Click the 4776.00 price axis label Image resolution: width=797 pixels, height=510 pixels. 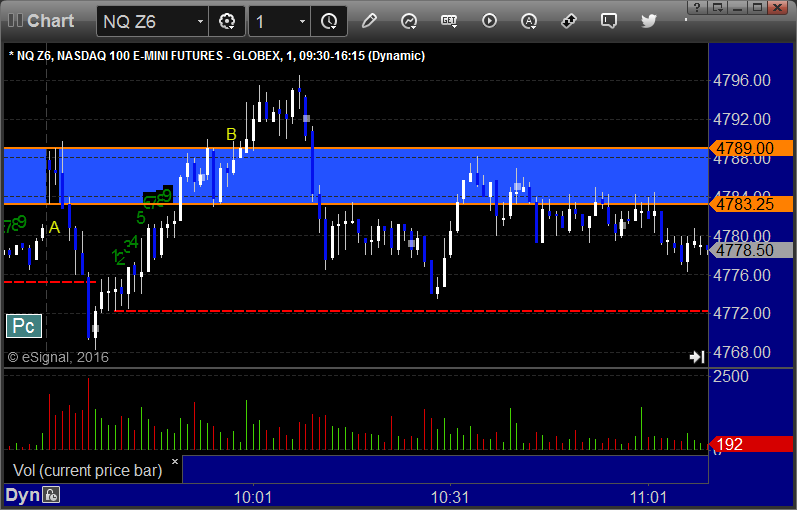click(x=742, y=275)
